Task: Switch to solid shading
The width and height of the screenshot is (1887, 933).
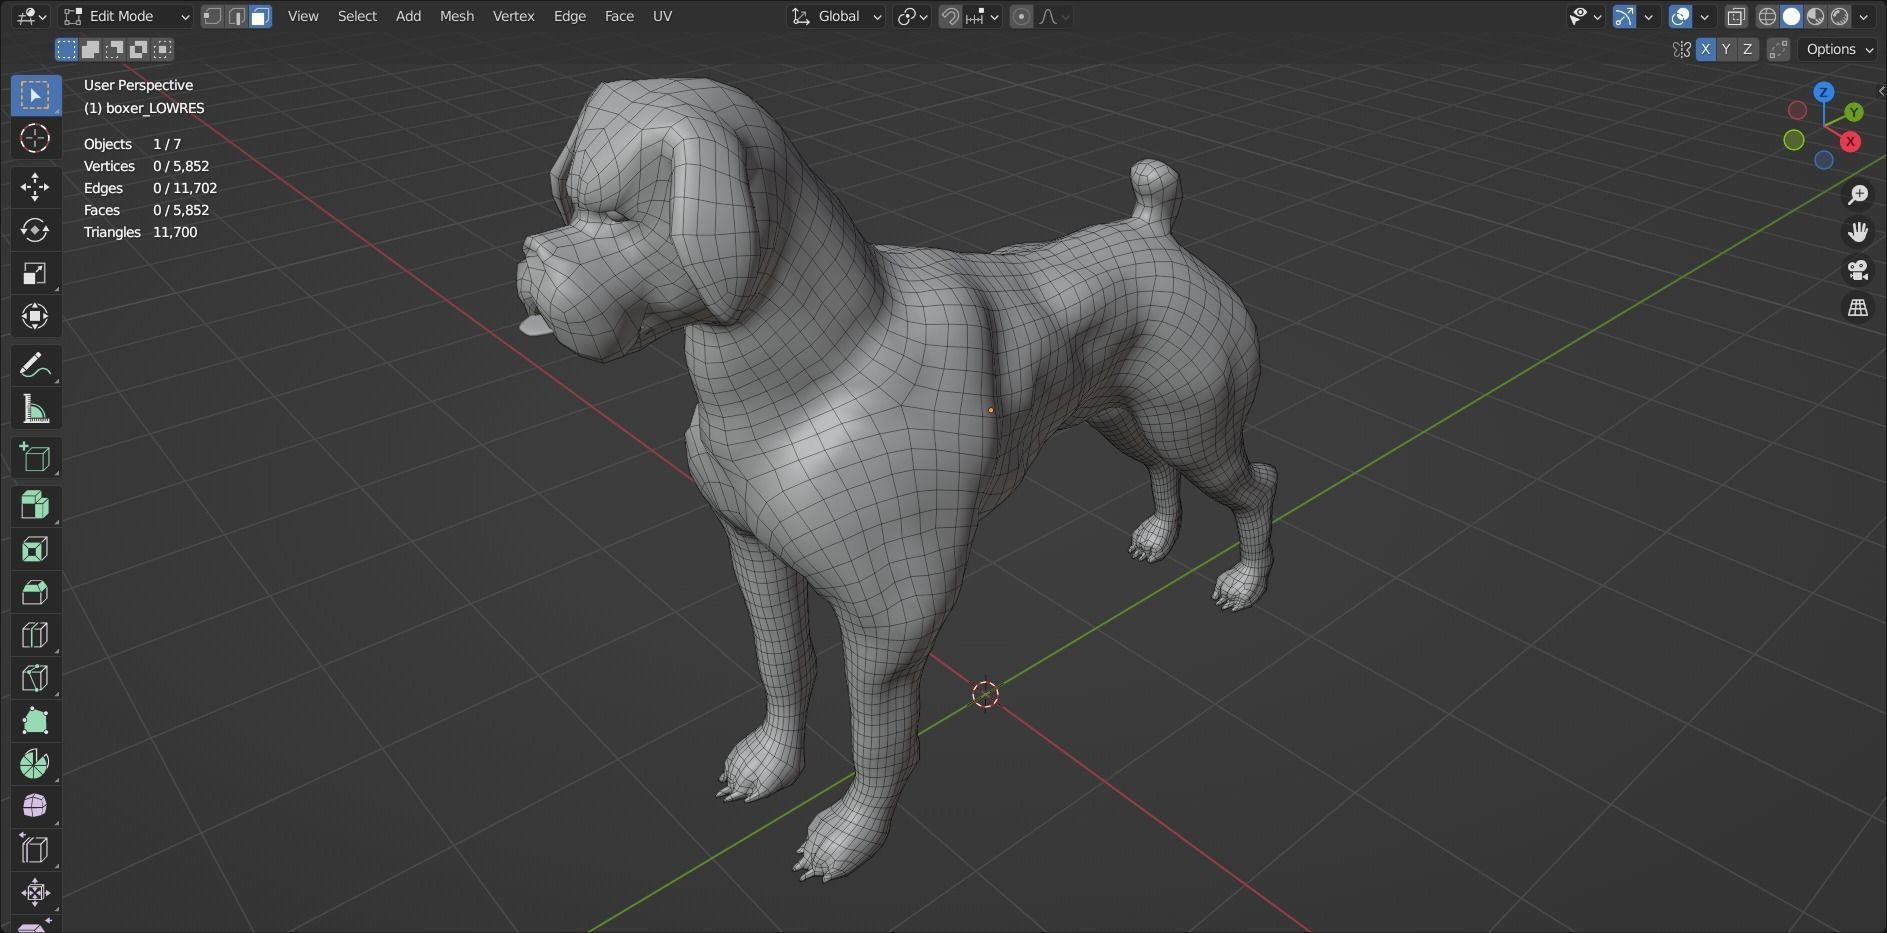Action: (x=1792, y=16)
